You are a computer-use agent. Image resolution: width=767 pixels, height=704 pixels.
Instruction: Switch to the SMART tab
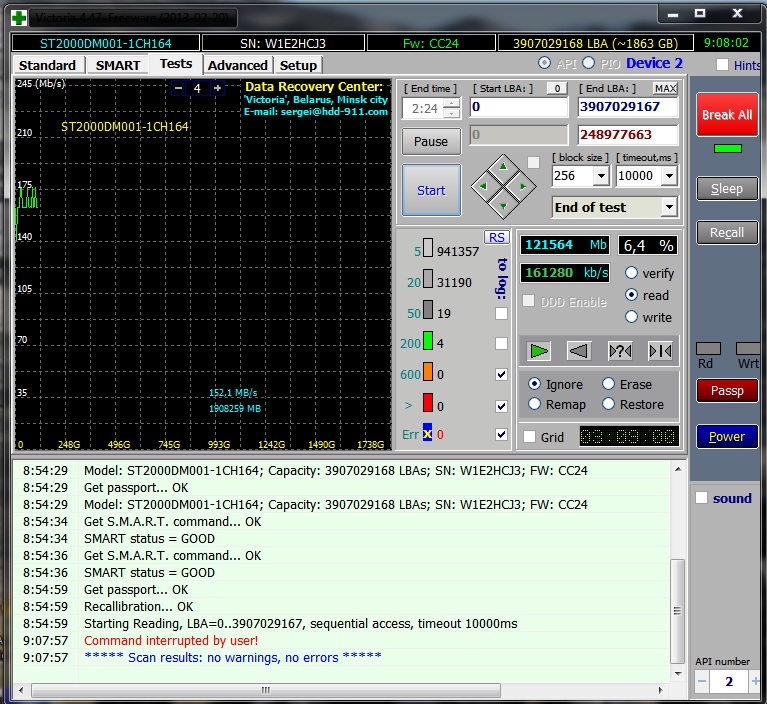point(118,65)
